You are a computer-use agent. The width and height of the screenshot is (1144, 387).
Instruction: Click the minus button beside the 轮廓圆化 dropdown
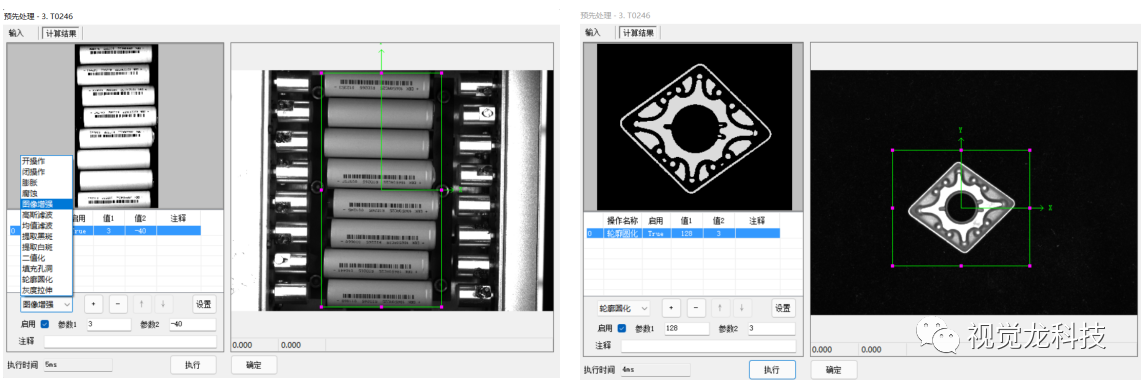click(x=696, y=308)
